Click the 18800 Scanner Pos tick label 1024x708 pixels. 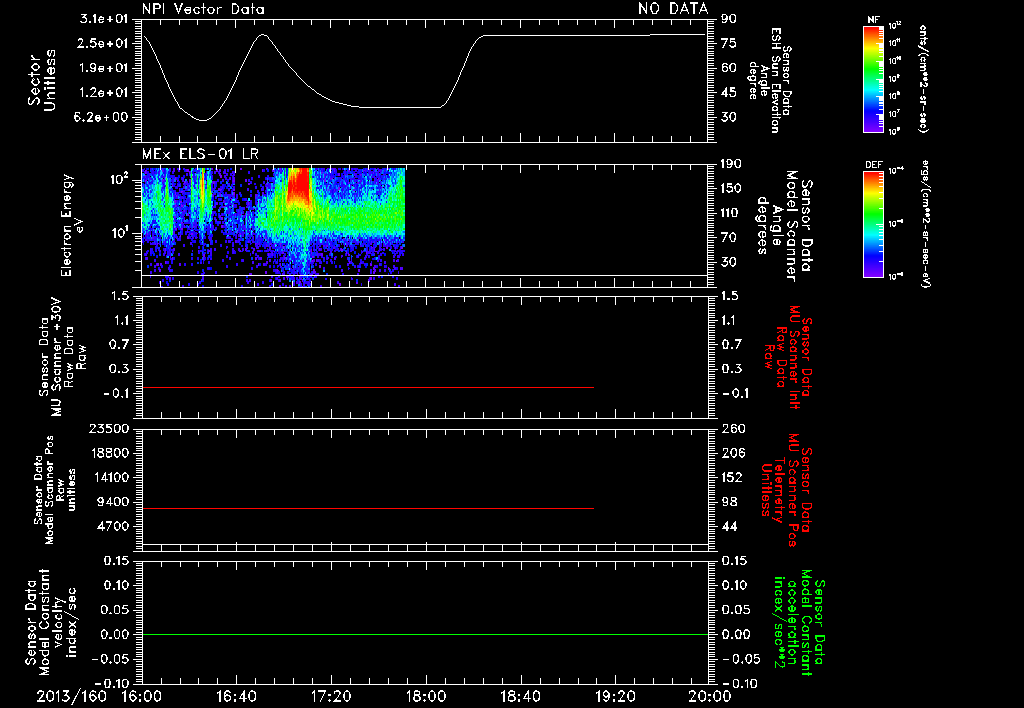click(x=108, y=453)
